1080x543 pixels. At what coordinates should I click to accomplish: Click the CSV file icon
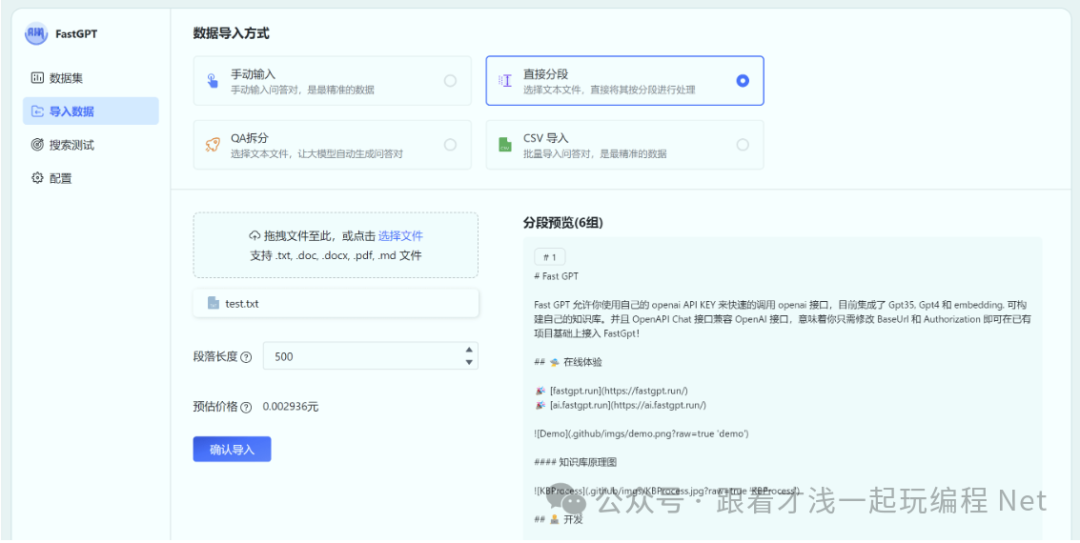click(x=506, y=145)
